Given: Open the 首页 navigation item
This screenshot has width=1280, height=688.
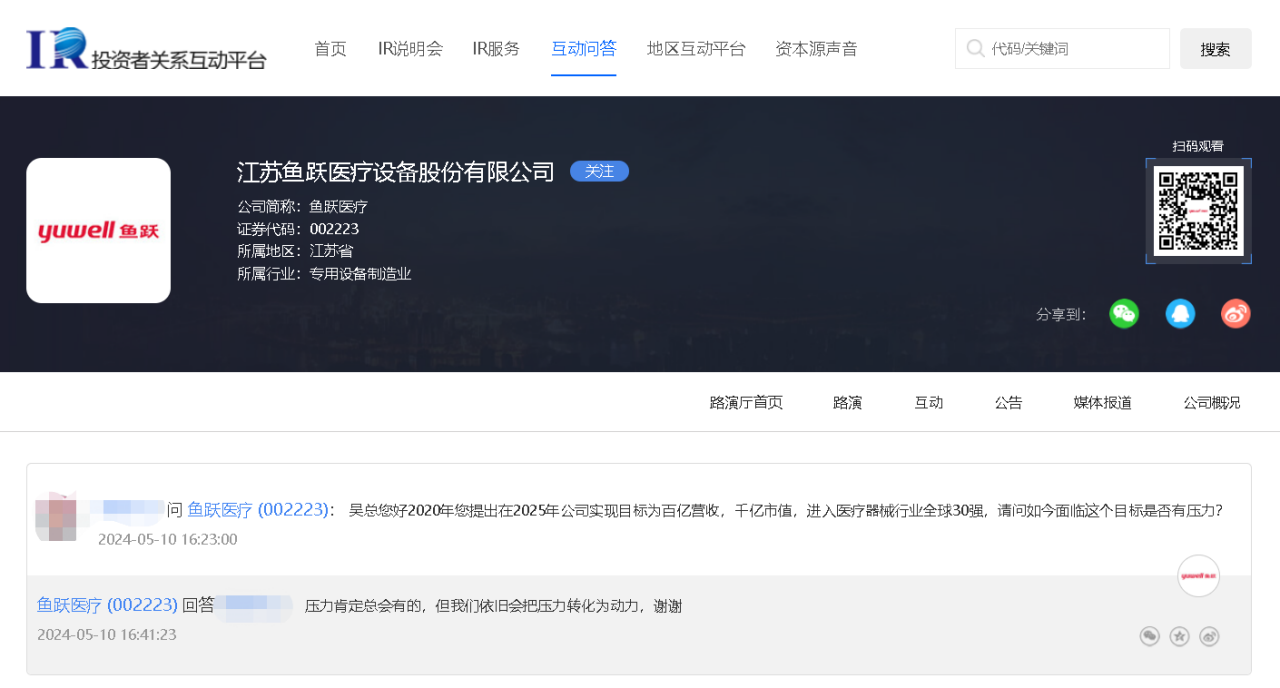Looking at the screenshot, I should [330, 48].
